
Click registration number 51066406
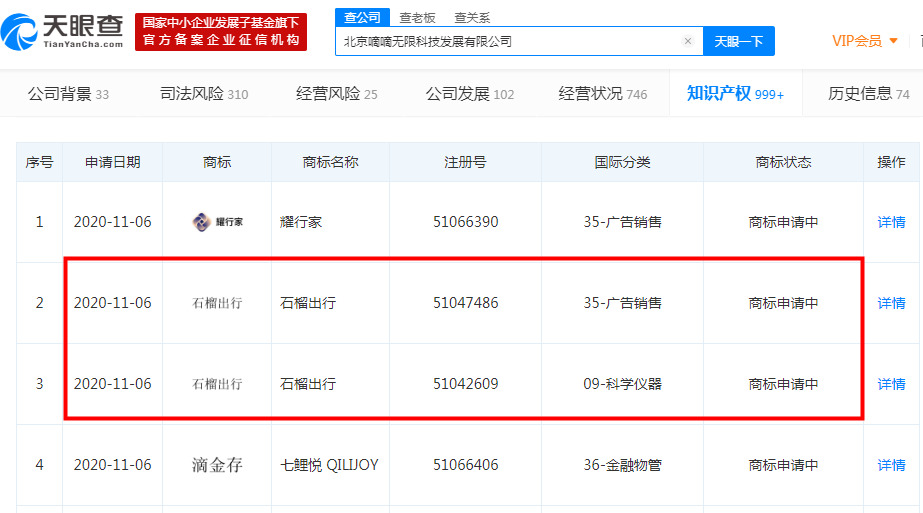466,465
